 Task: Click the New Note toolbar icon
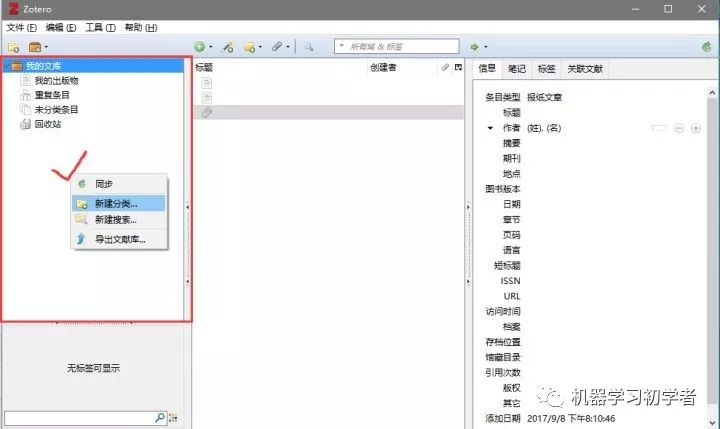pos(250,47)
